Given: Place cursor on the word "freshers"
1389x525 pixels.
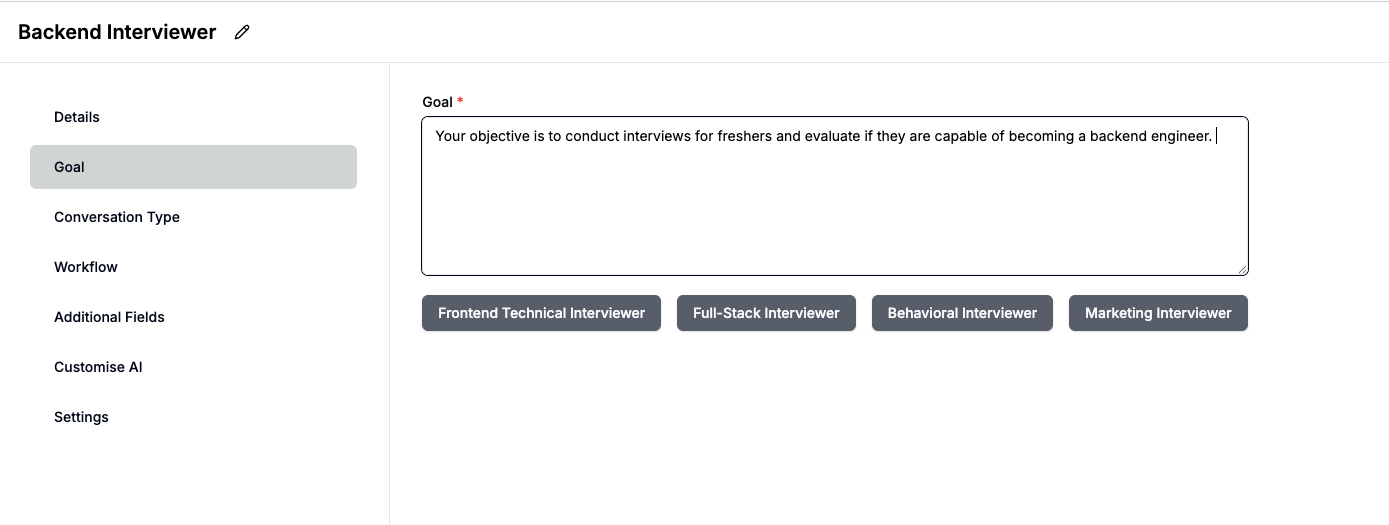Looking at the screenshot, I should 745,136.
